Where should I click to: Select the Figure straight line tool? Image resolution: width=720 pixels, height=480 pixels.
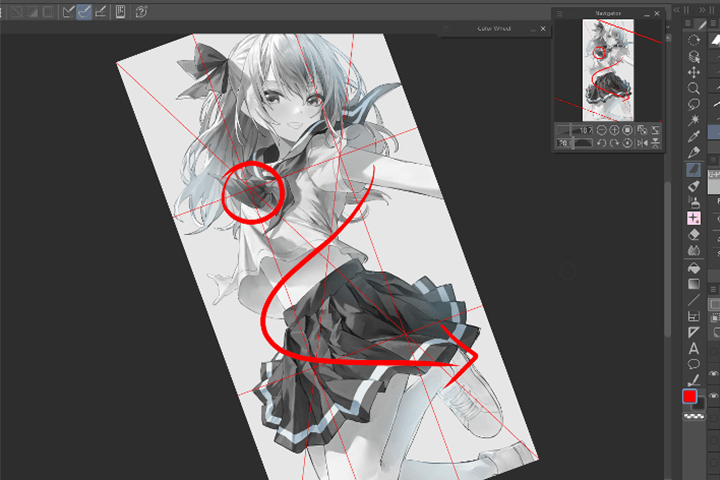tap(694, 300)
